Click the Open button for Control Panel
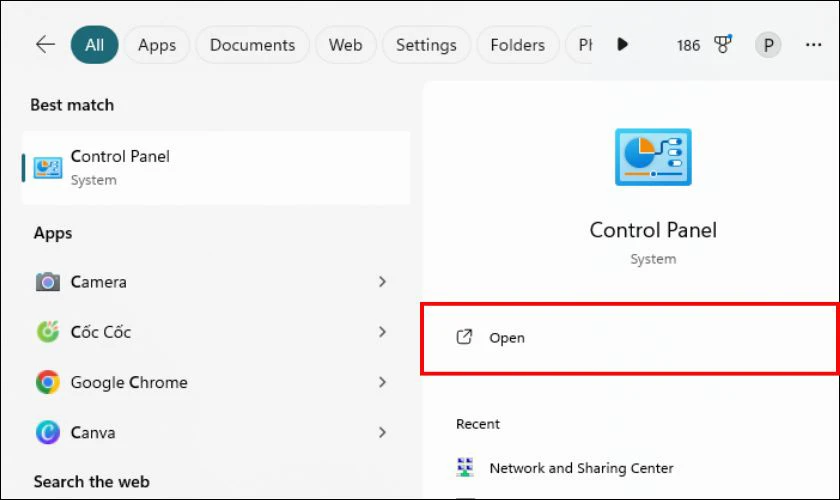 click(x=630, y=338)
